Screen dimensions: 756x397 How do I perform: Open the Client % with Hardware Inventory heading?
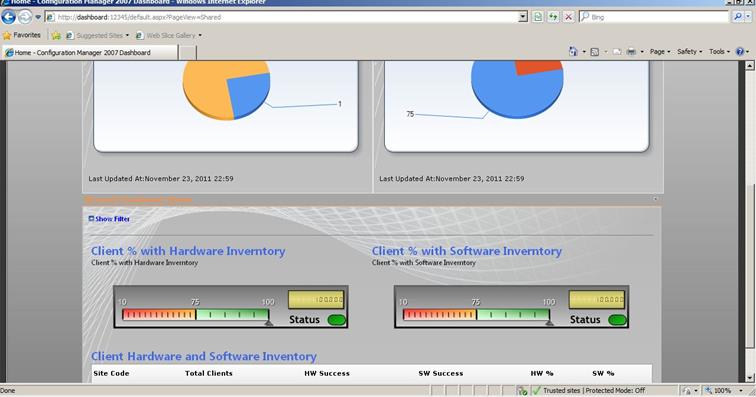pos(188,251)
